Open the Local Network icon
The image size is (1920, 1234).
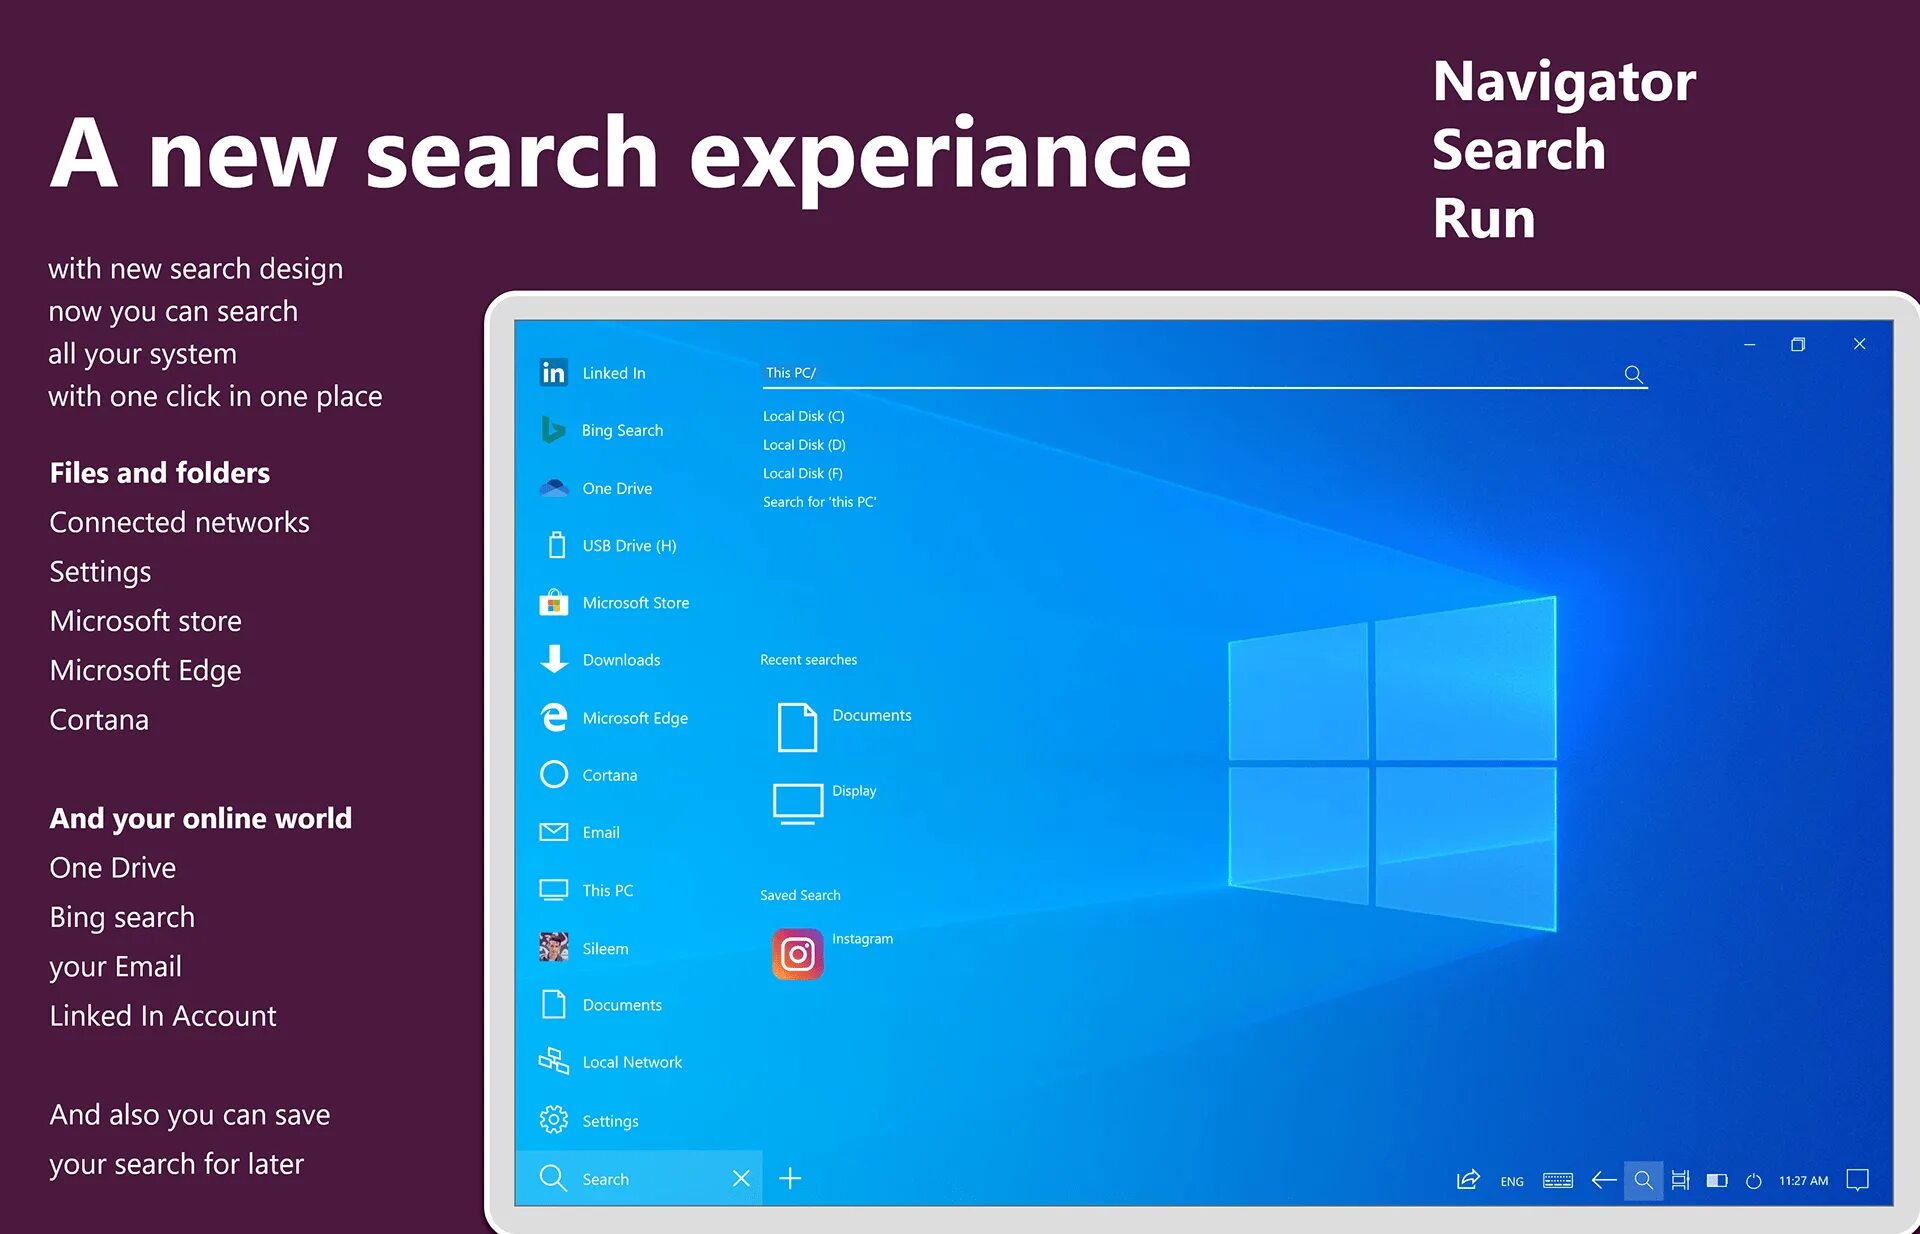[x=553, y=1061]
